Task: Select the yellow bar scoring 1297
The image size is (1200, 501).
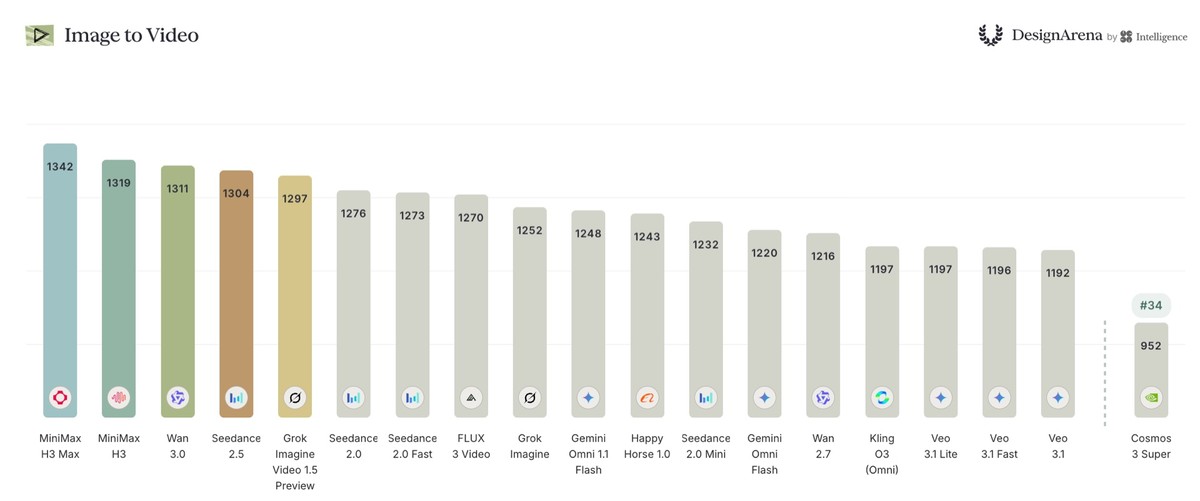Action: [x=295, y=296]
